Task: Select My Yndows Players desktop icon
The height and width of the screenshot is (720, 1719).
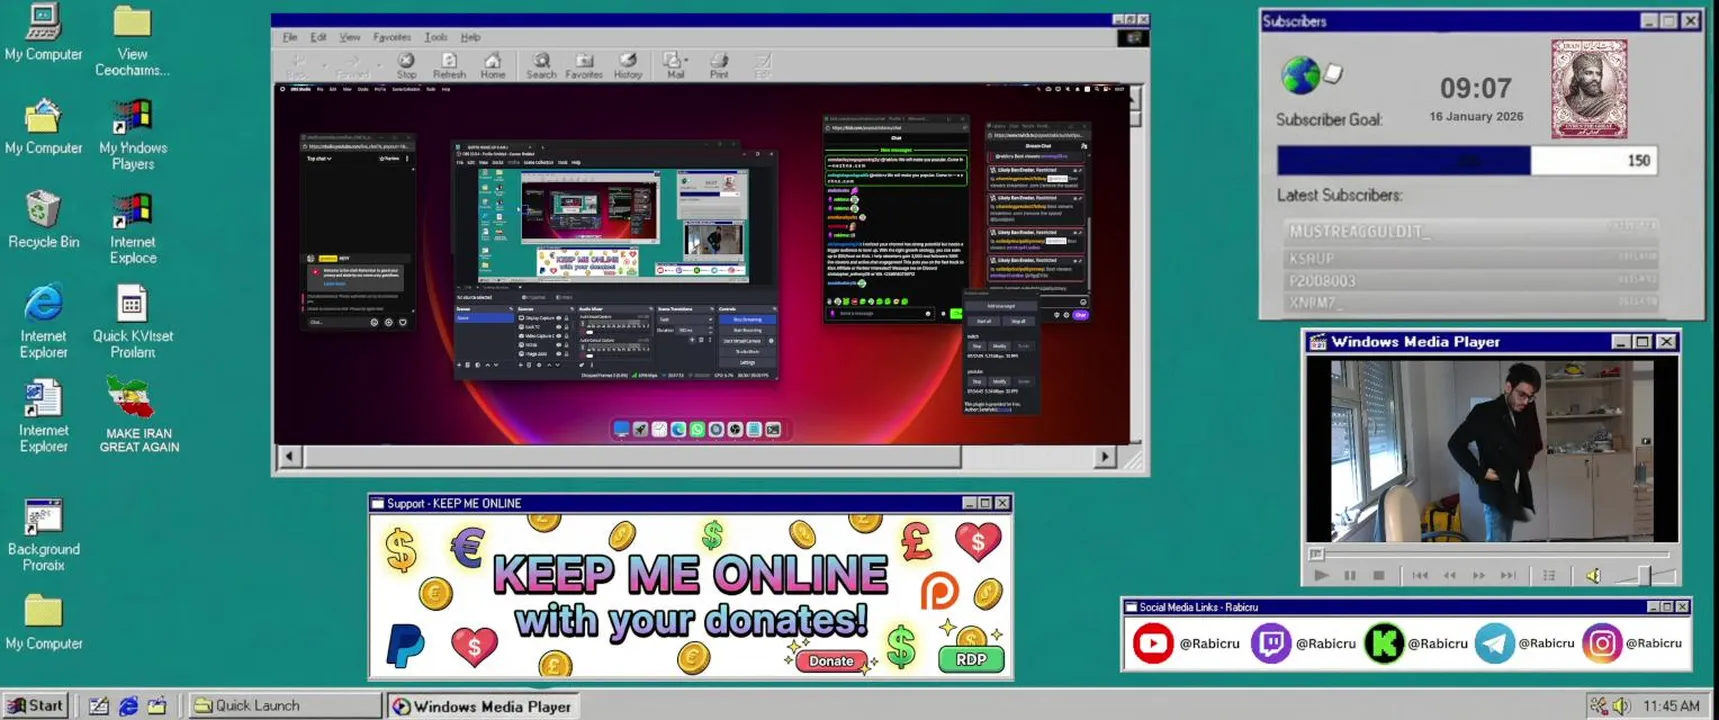Action: (x=132, y=134)
